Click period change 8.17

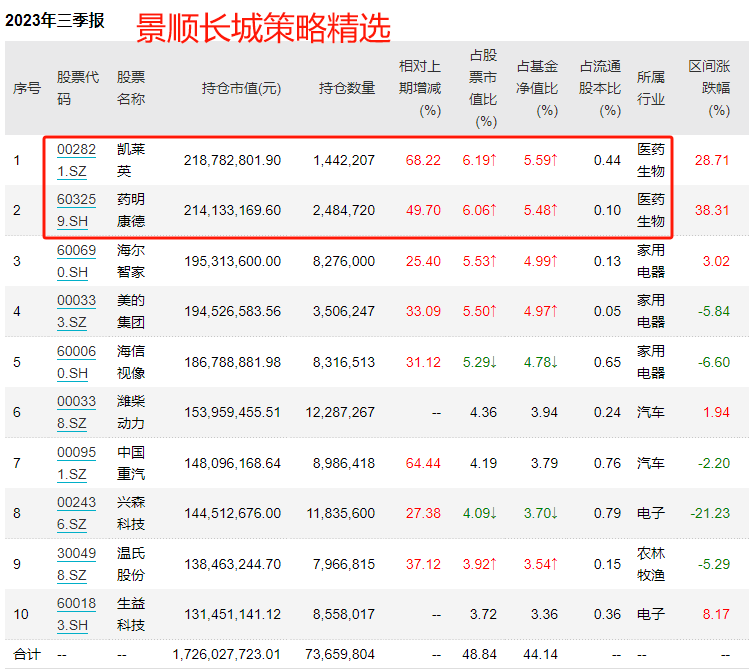tap(716, 614)
